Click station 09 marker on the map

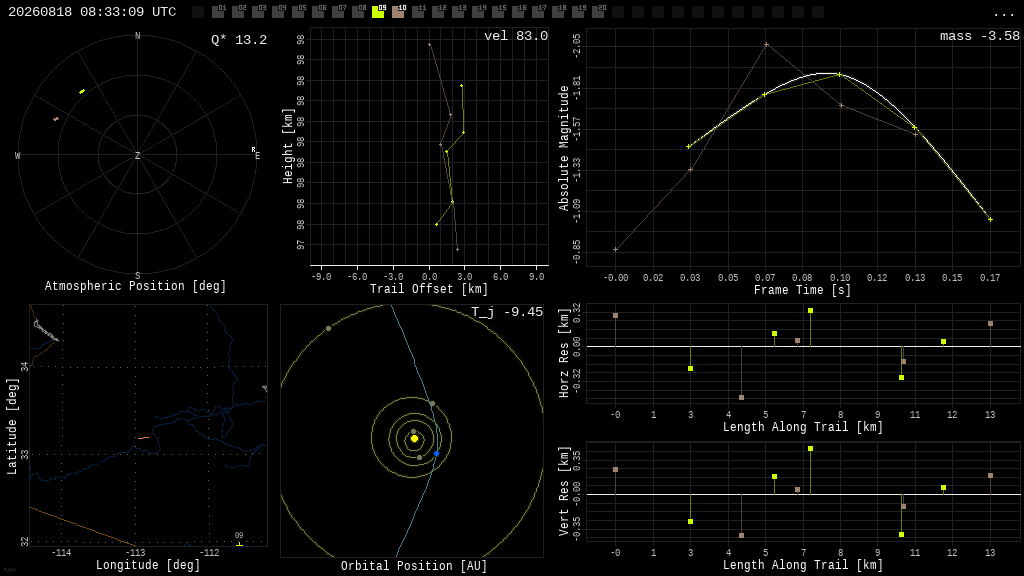tap(239, 543)
